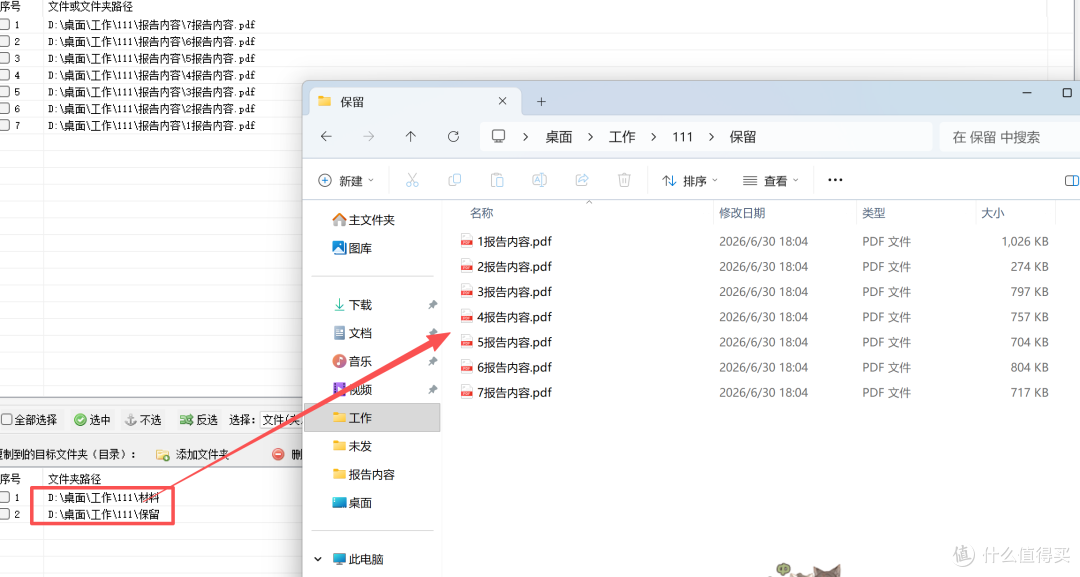Go back with the left arrow button
The width and height of the screenshot is (1080, 577).
pos(326,136)
